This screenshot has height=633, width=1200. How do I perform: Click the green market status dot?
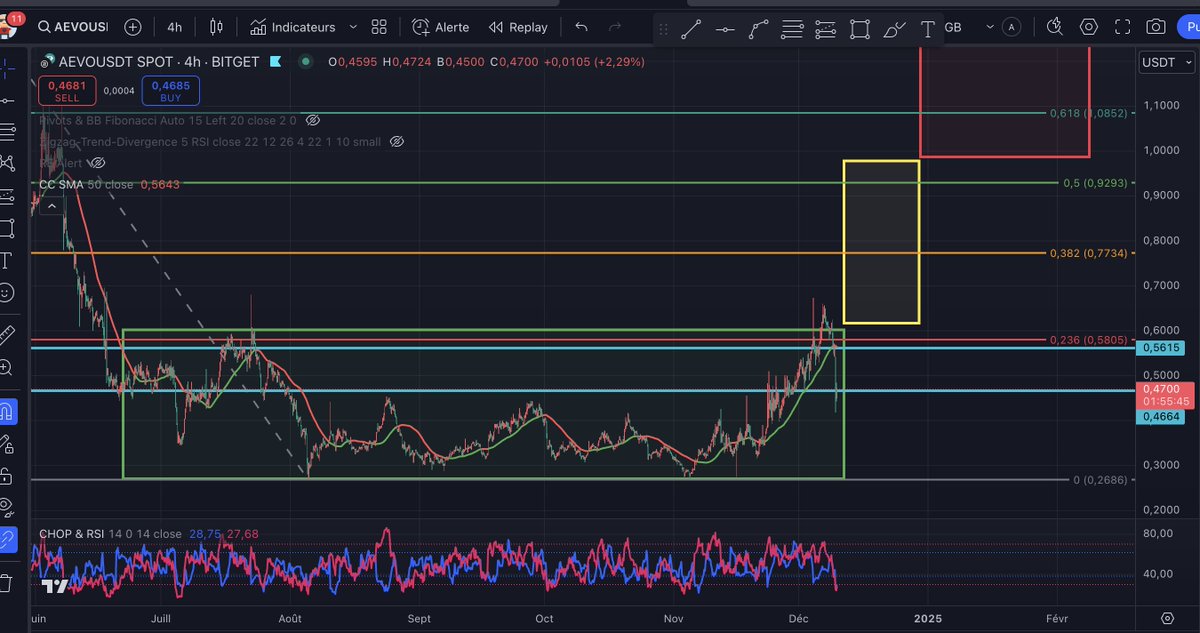[x=305, y=62]
